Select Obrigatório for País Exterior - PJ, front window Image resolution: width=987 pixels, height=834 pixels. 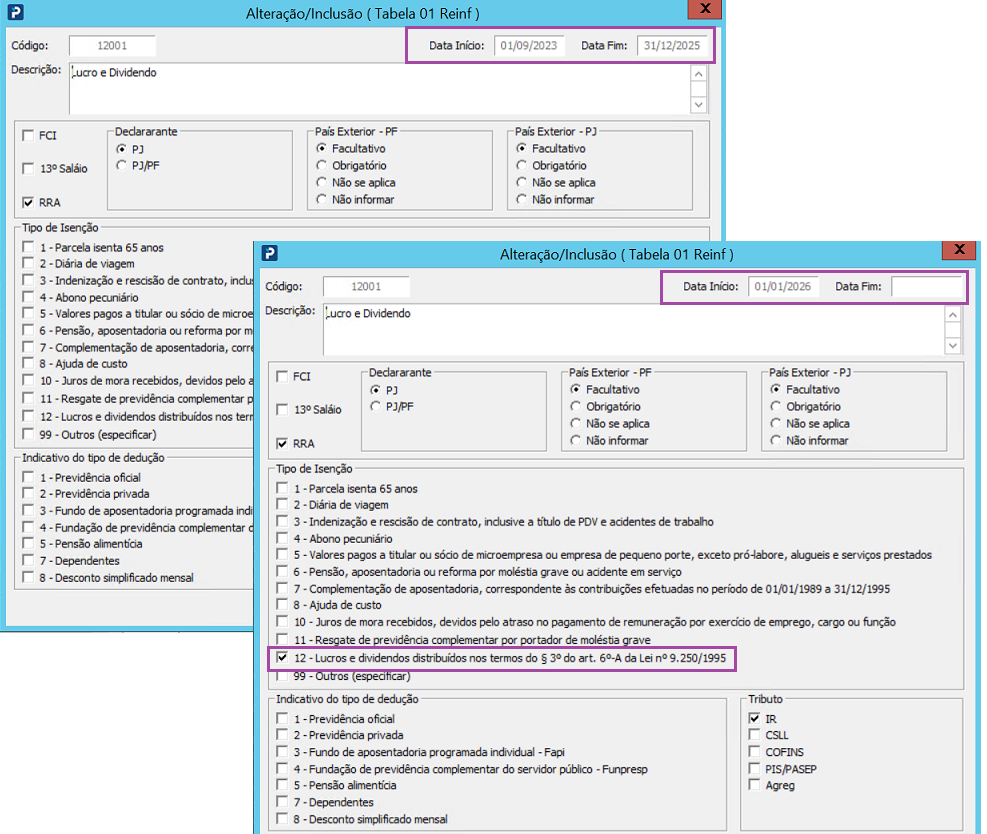[776, 407]
